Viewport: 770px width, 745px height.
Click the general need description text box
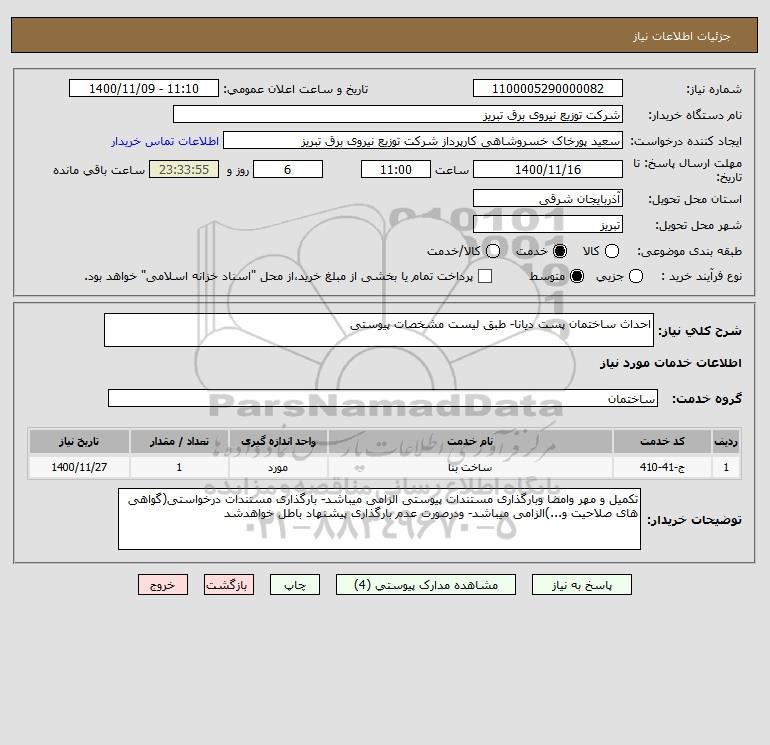pyautogui.click(x=379, y=330)
